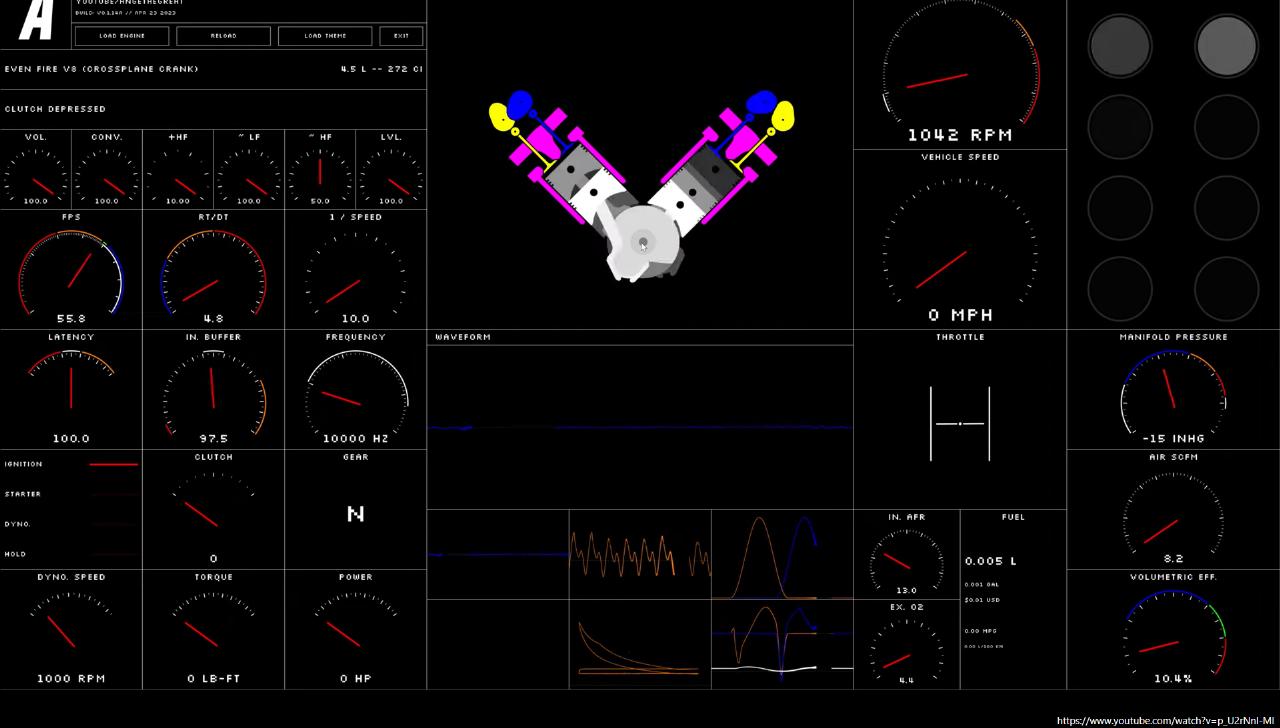Click the crankshaft hub at engine center

pos(643,243)
